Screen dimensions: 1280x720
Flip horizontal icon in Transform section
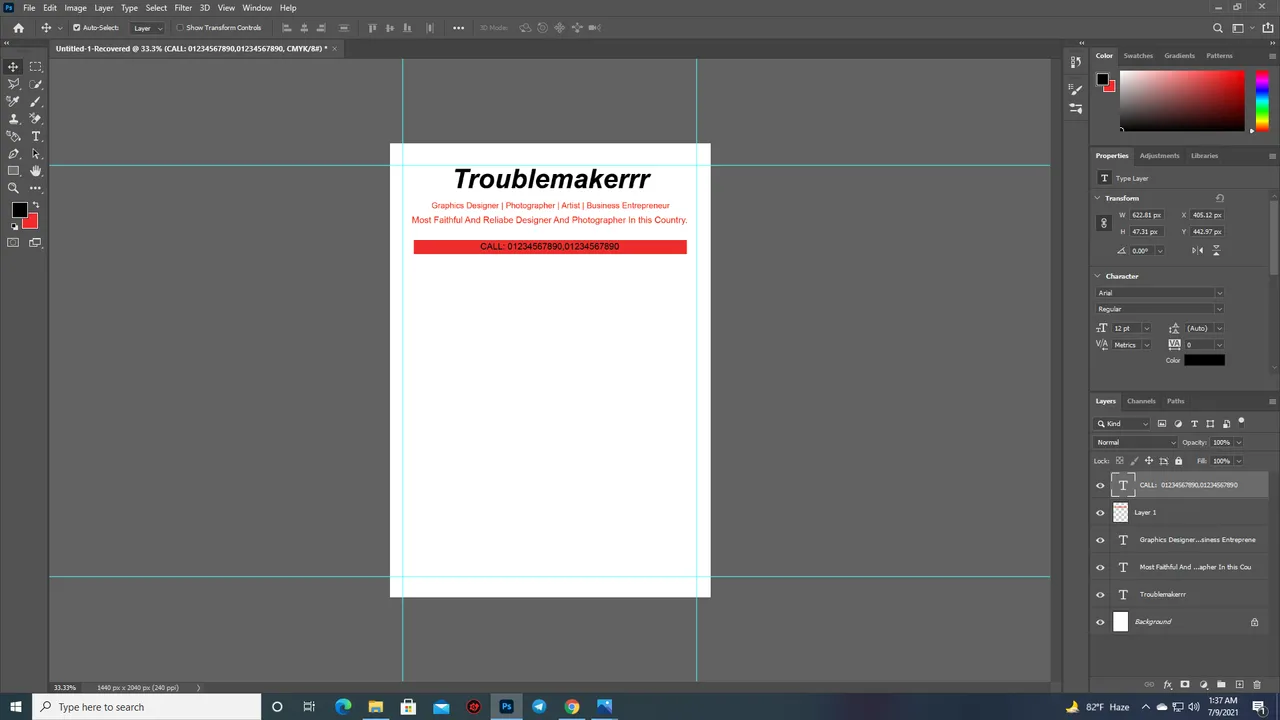point(1198,251)
